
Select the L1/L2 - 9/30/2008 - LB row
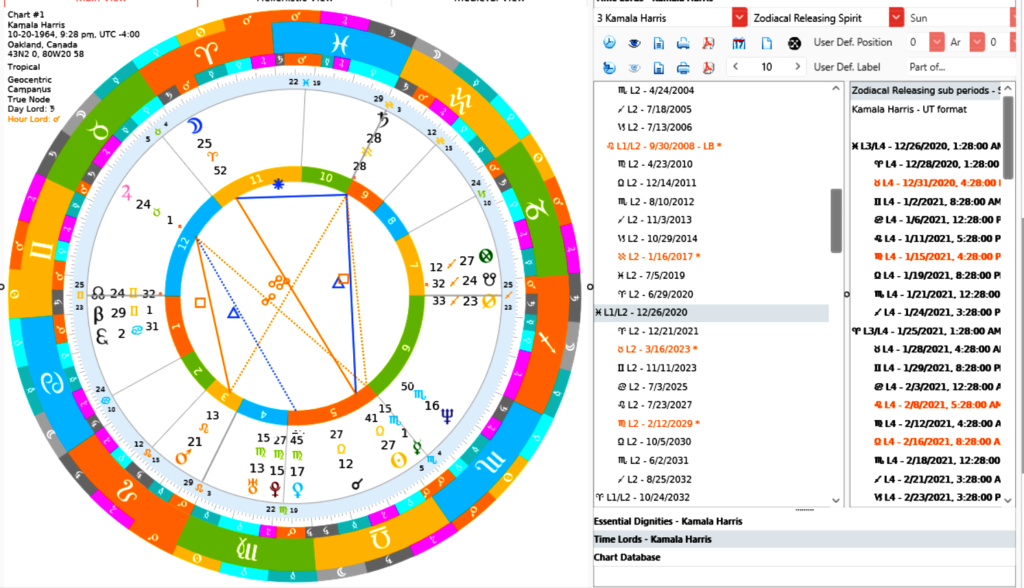point(665,146)
